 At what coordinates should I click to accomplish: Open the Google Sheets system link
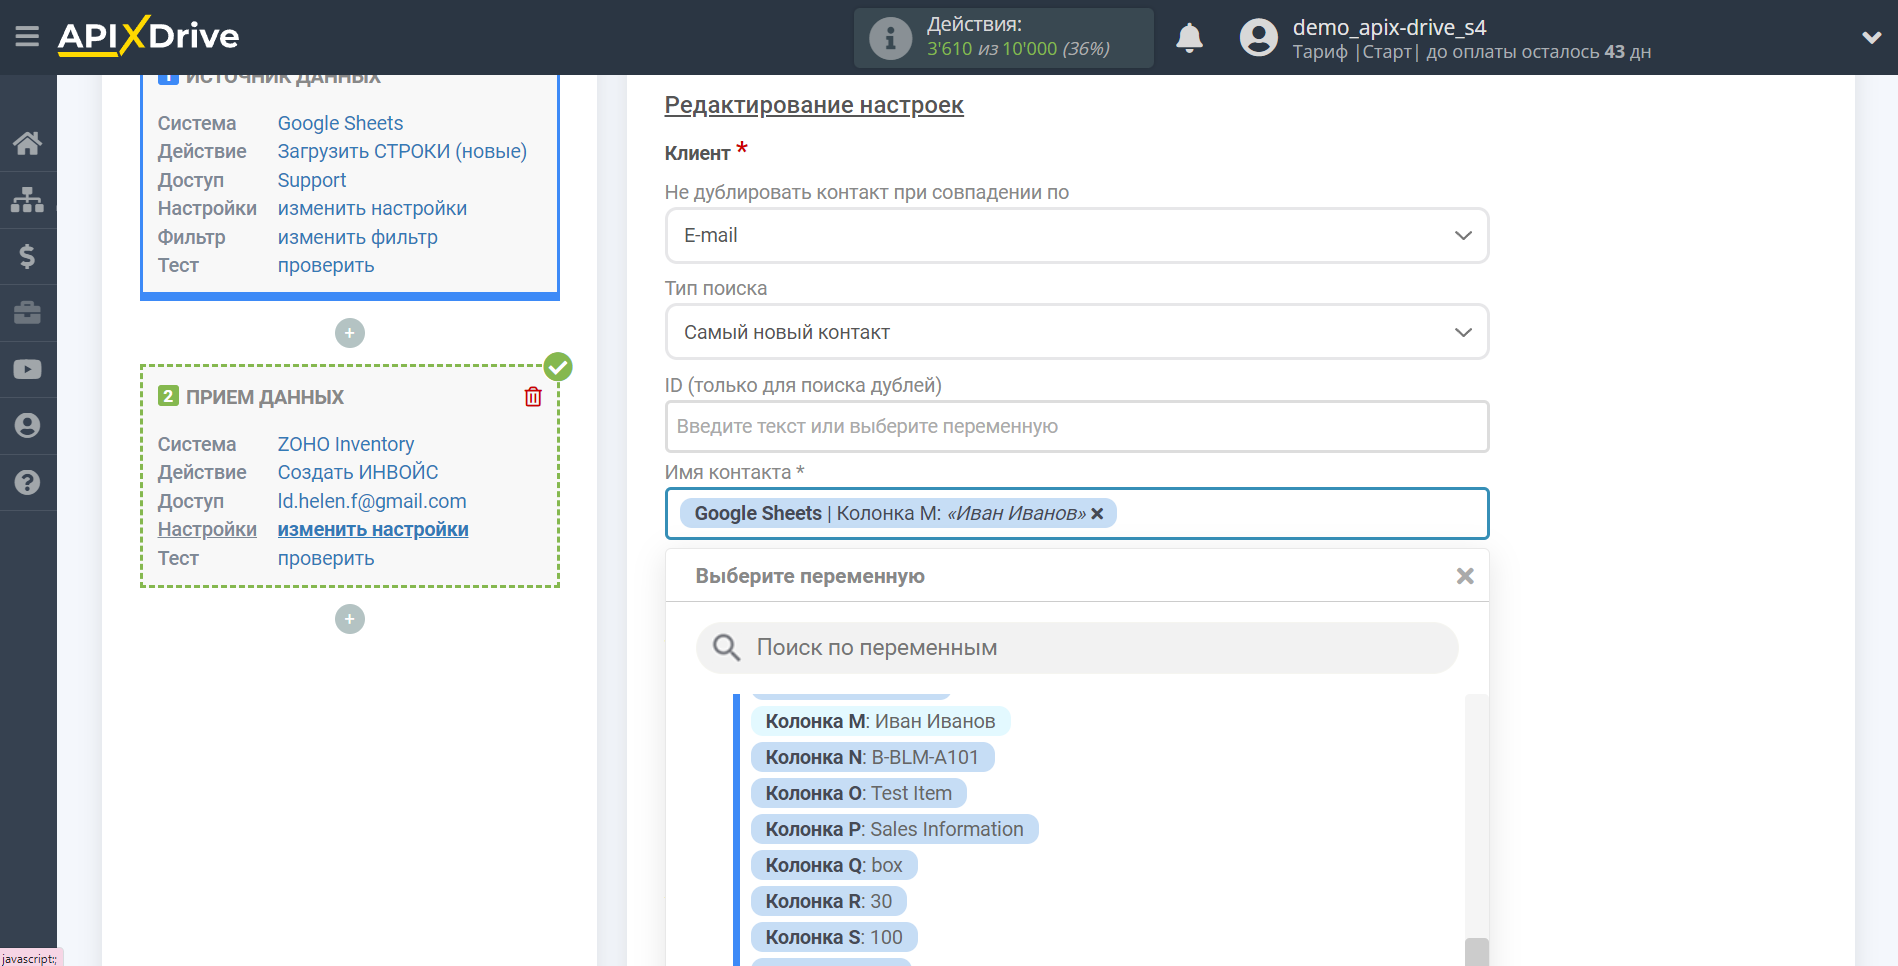coord(340,123)
